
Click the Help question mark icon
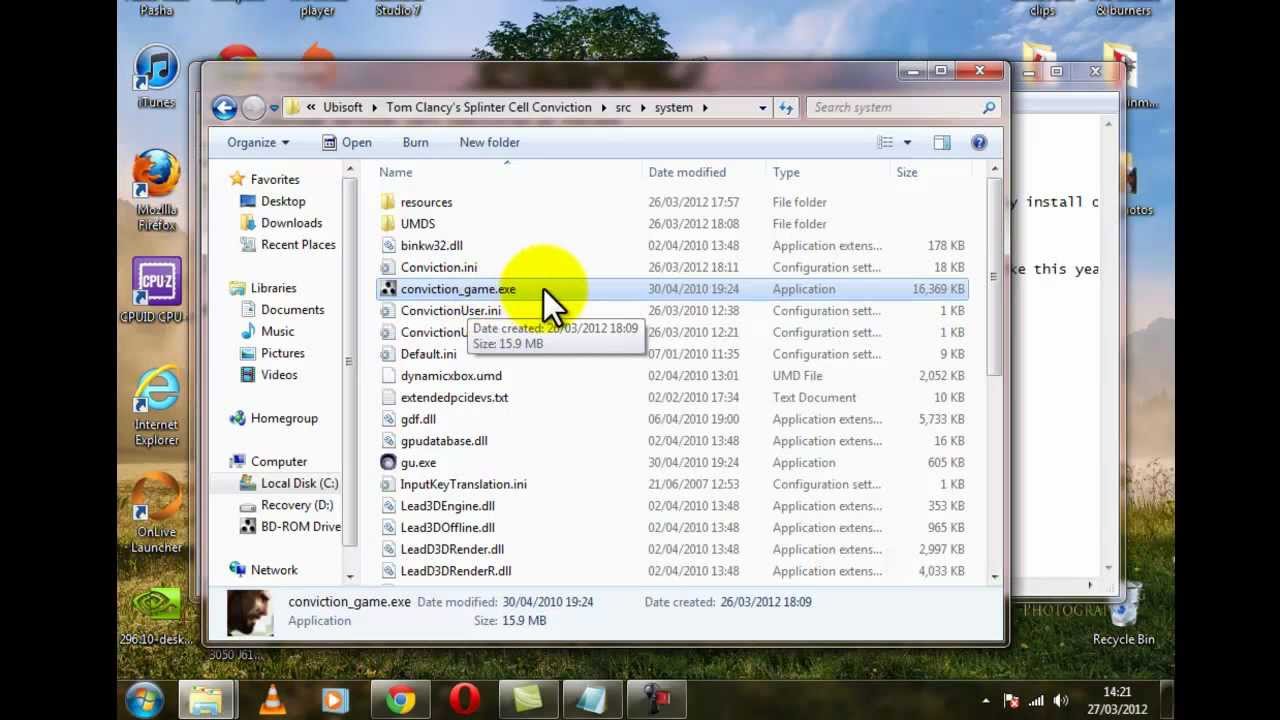click(979, 142)
